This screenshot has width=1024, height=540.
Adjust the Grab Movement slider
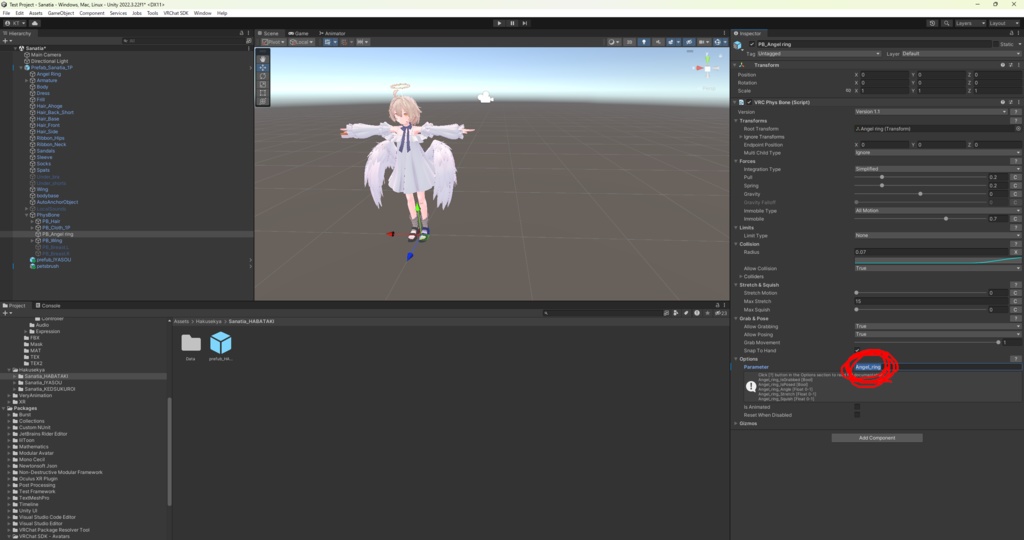pyautogui.click(x=927, y=342)
